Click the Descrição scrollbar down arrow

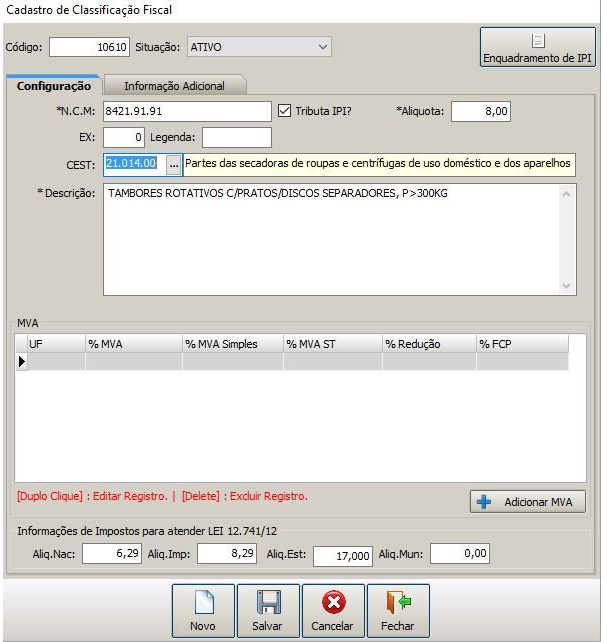pos(567,285)
